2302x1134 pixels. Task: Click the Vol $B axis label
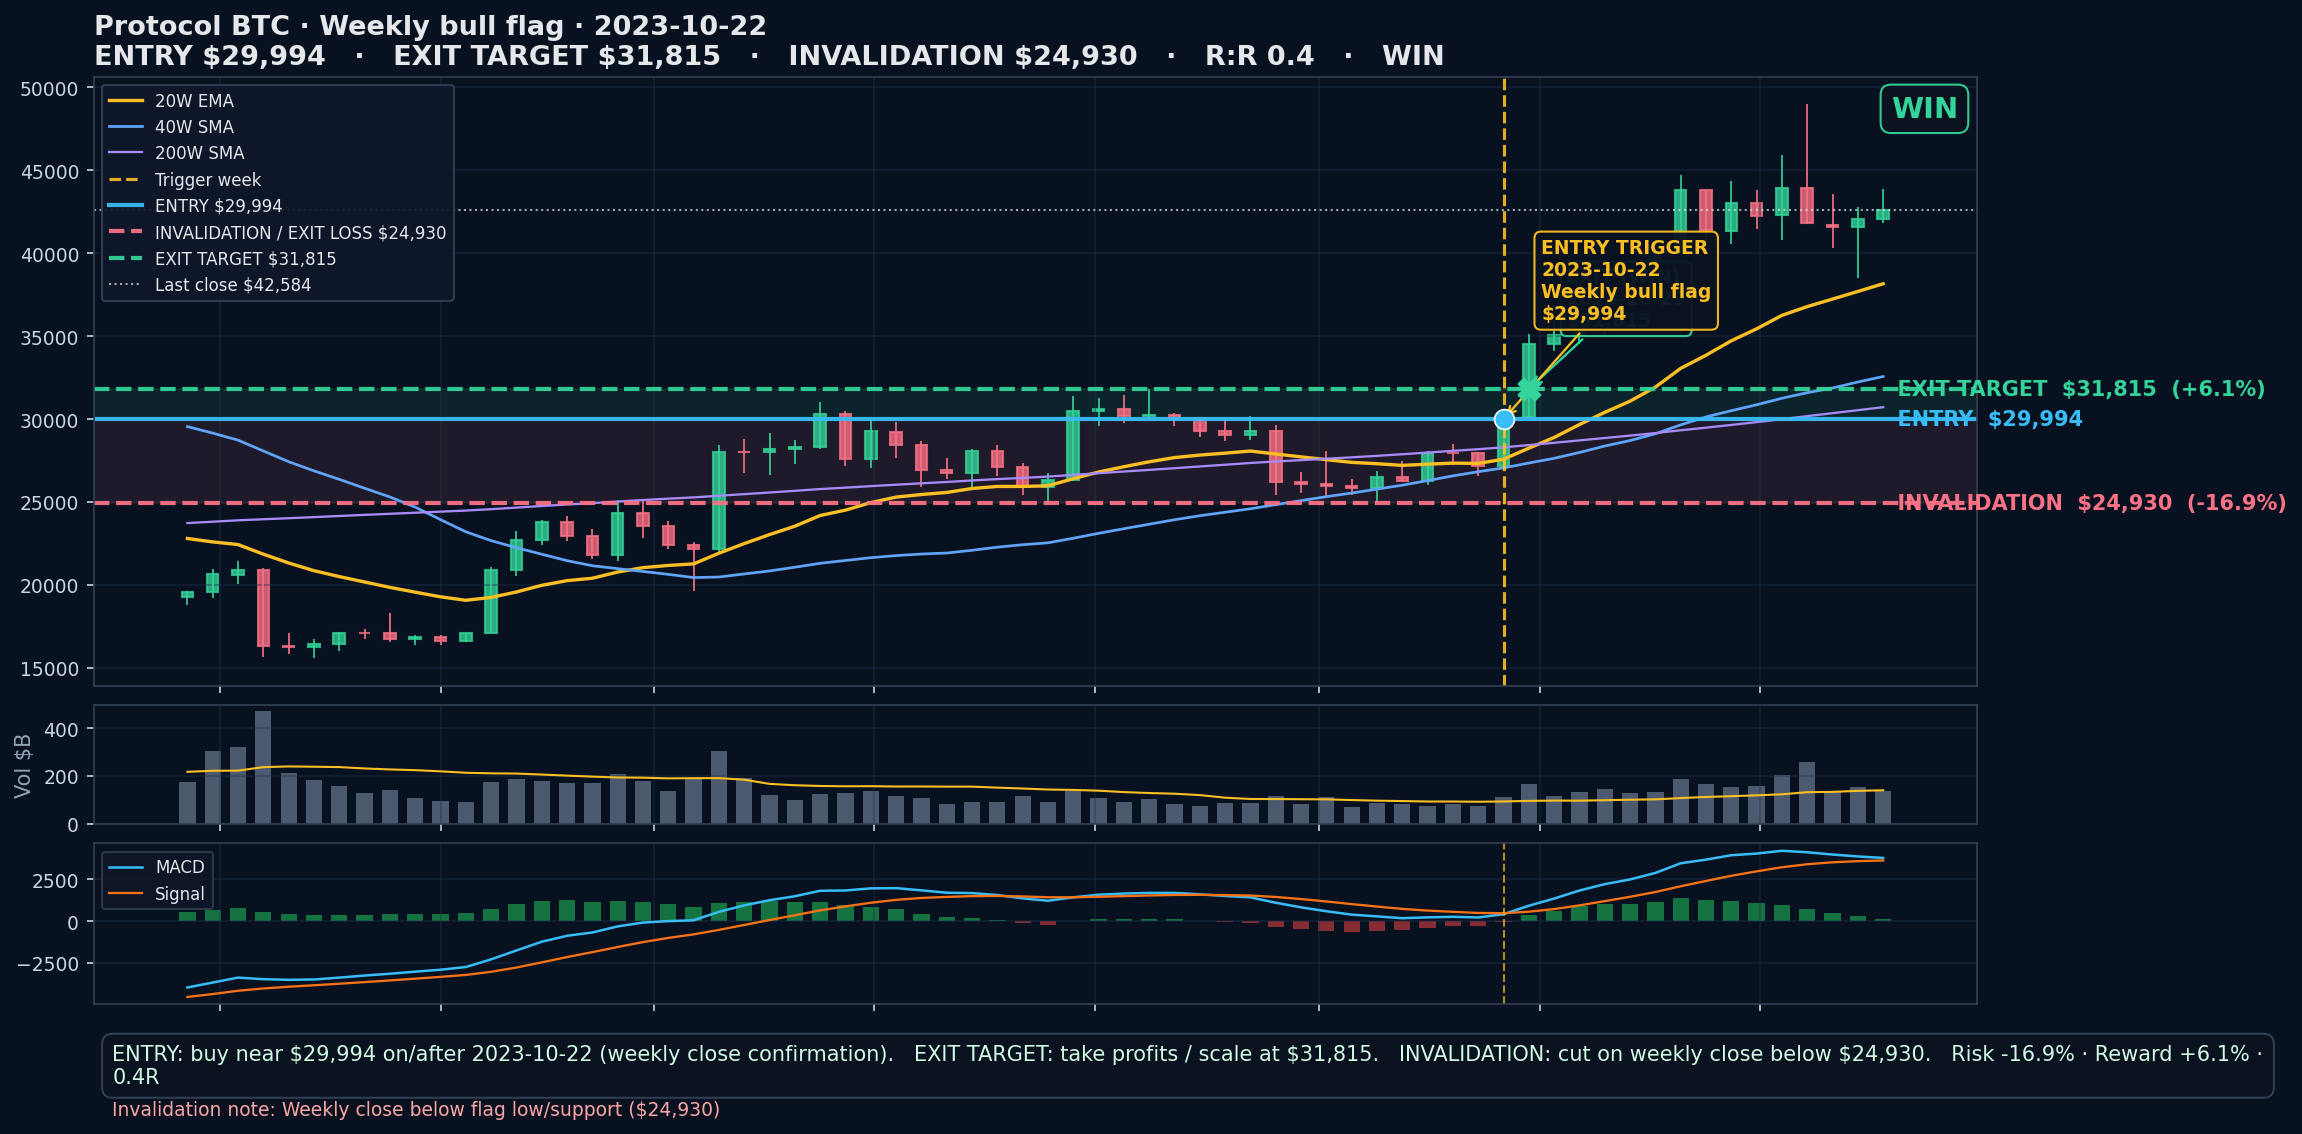(23, 766)
